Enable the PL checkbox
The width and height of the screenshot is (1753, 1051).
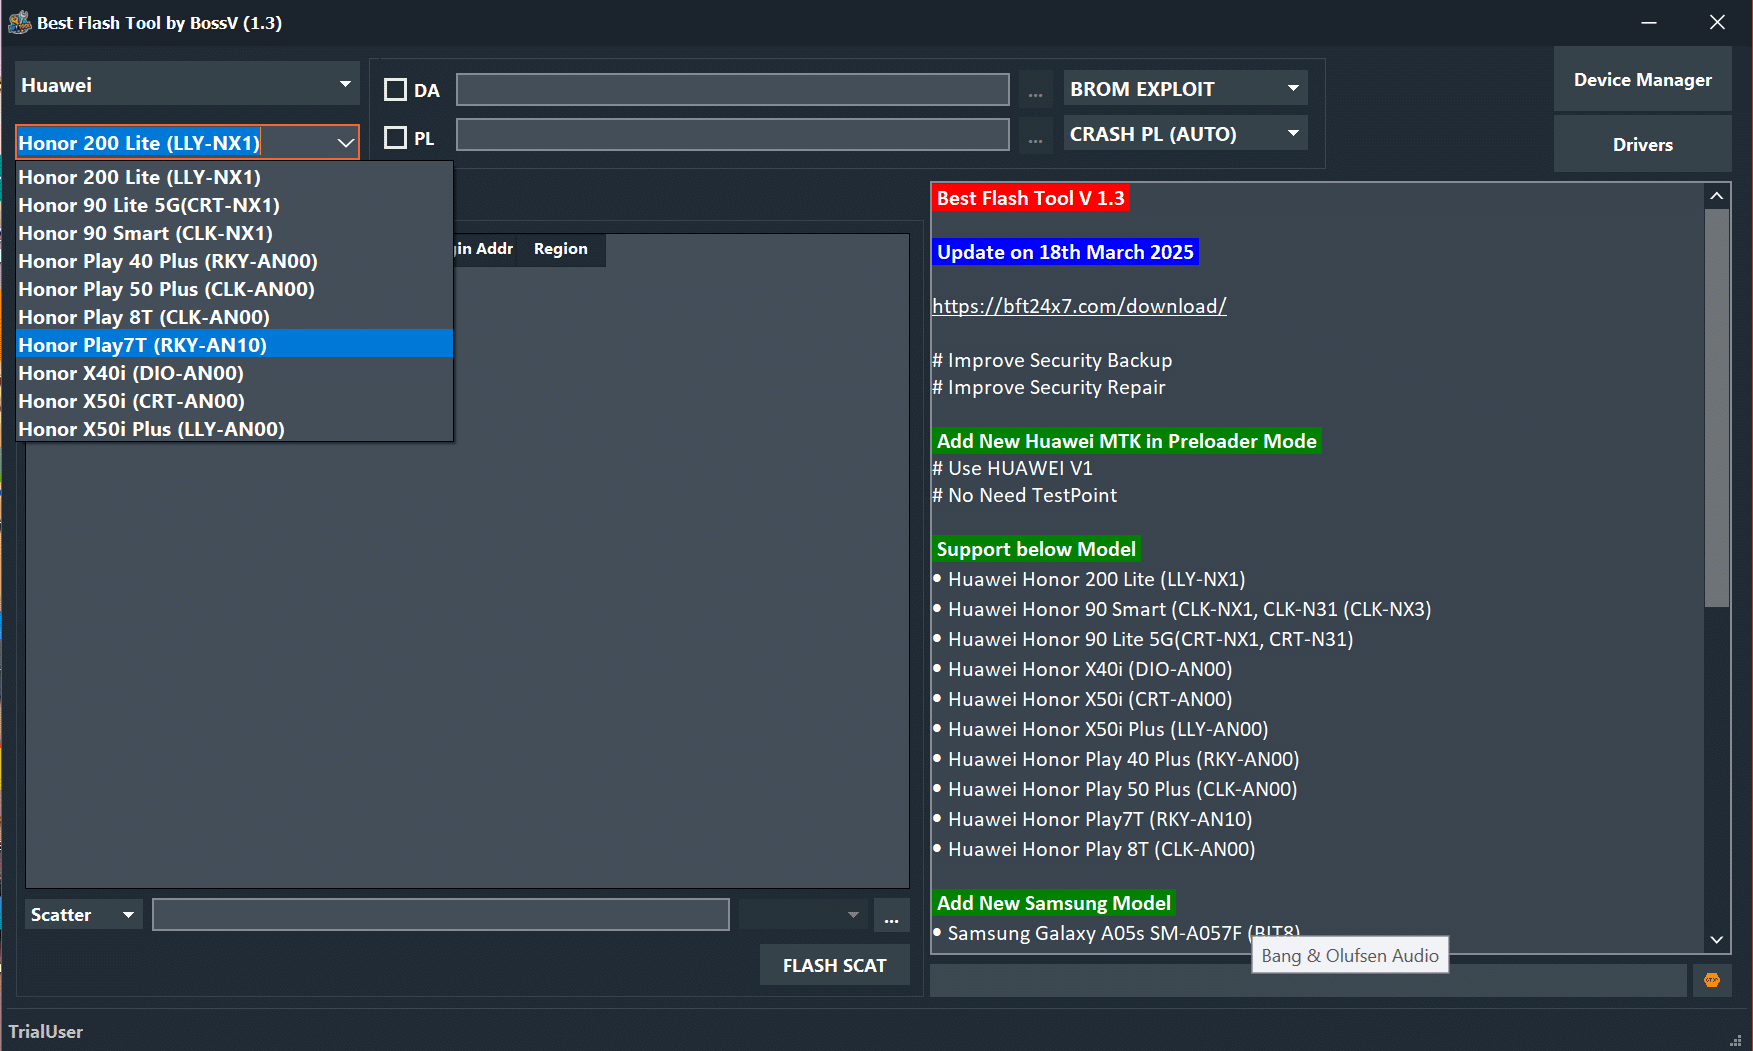tap(396, 137)
